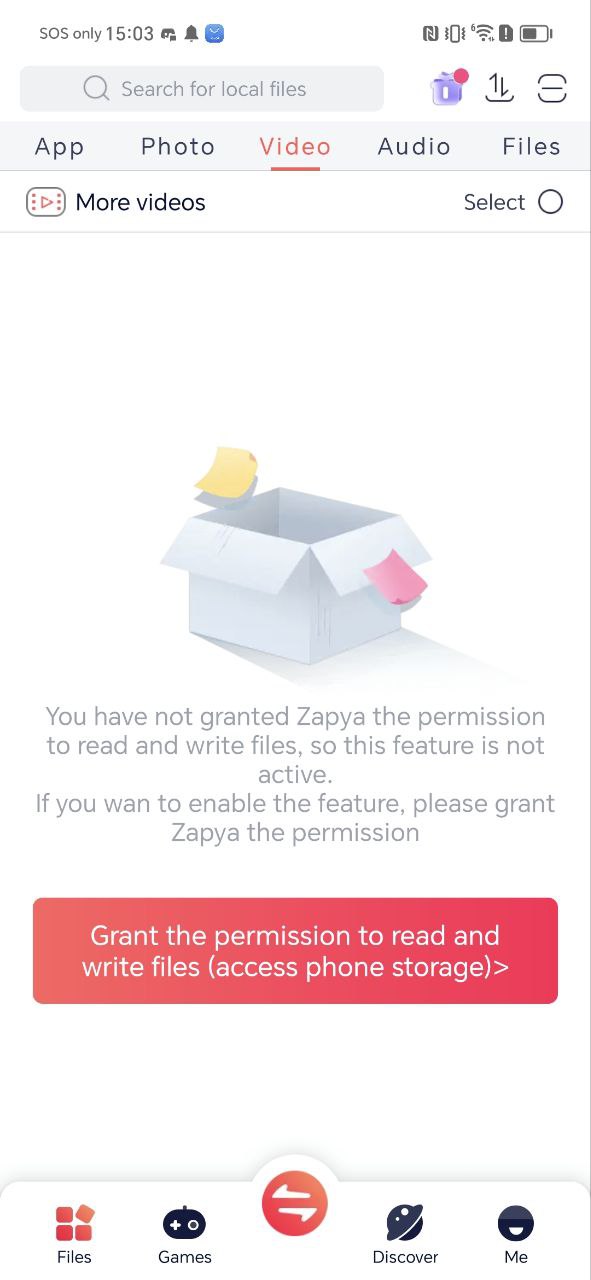Open the menu icon beside transfer arrows
Image resolution: width=591 pixels, height=1280 pixels.
(x=552, y=88)
